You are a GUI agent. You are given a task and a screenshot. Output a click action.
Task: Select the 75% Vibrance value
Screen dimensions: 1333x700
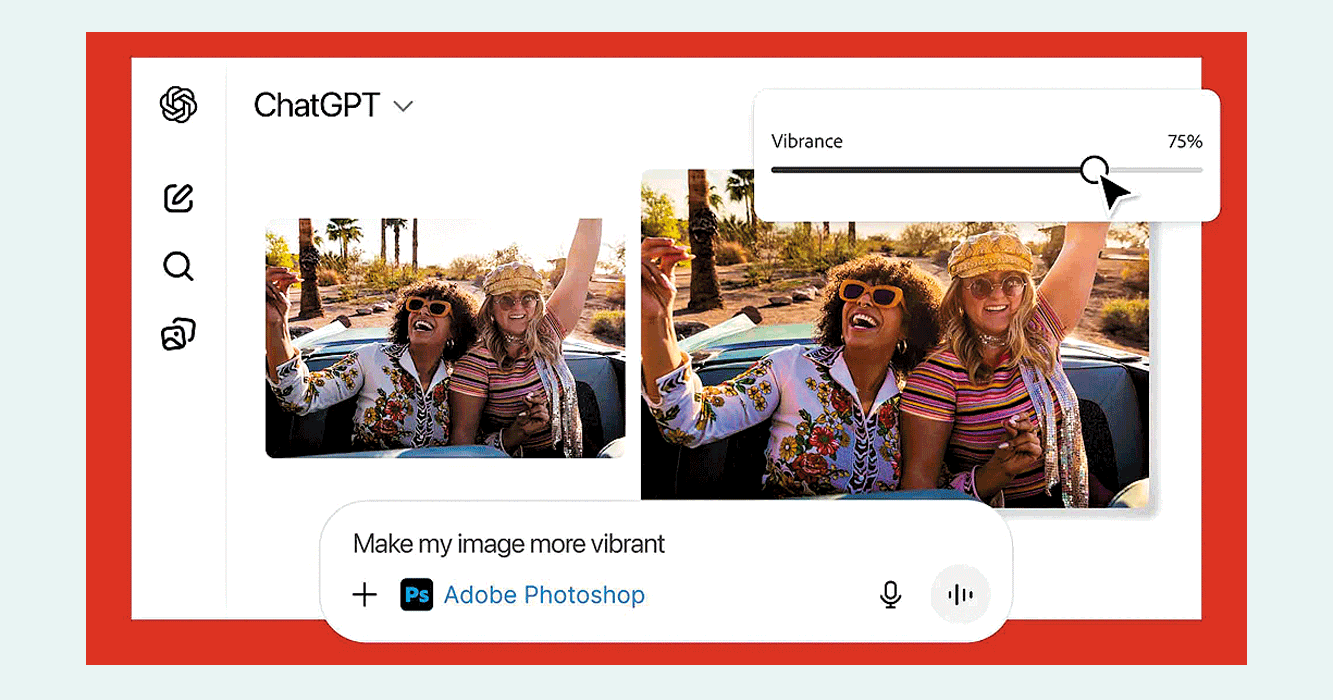click(x=1184, y=142)
